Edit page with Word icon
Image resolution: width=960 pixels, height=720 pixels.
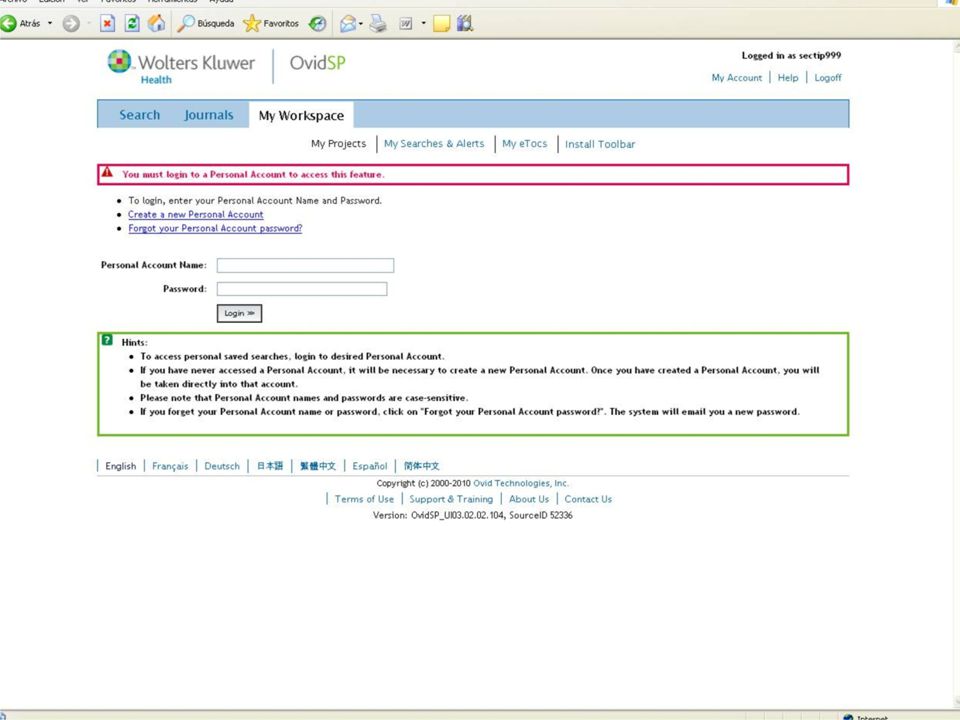point(405,24)
